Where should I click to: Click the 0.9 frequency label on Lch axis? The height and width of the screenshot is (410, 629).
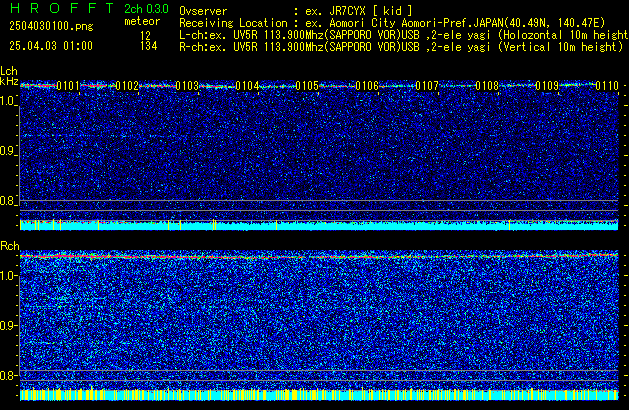(7, 151)
